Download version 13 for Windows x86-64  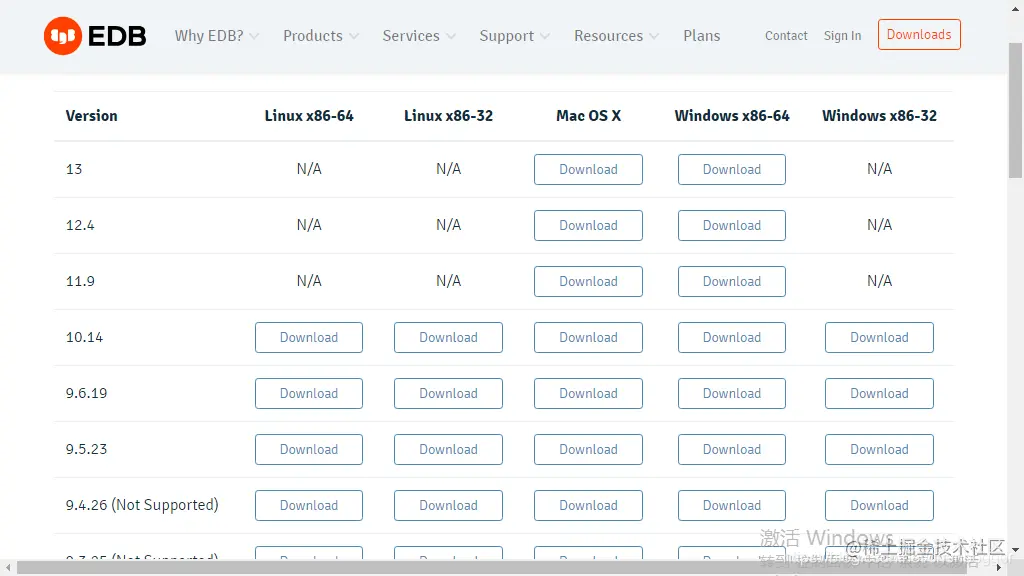[x=731, y=169]
